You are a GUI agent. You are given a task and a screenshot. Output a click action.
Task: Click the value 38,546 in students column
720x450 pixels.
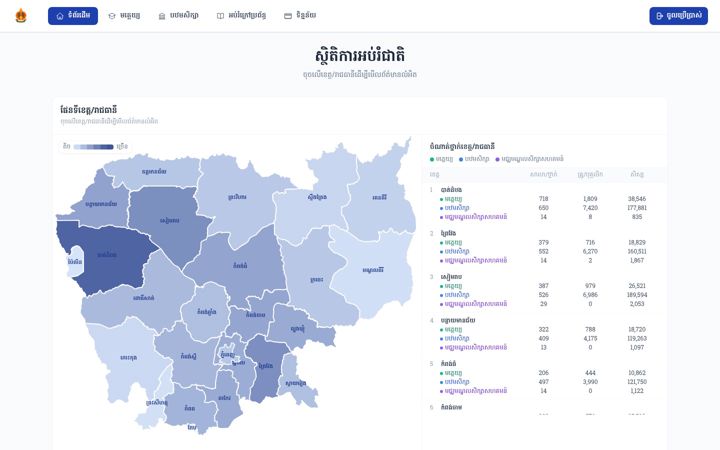point(637,199)
